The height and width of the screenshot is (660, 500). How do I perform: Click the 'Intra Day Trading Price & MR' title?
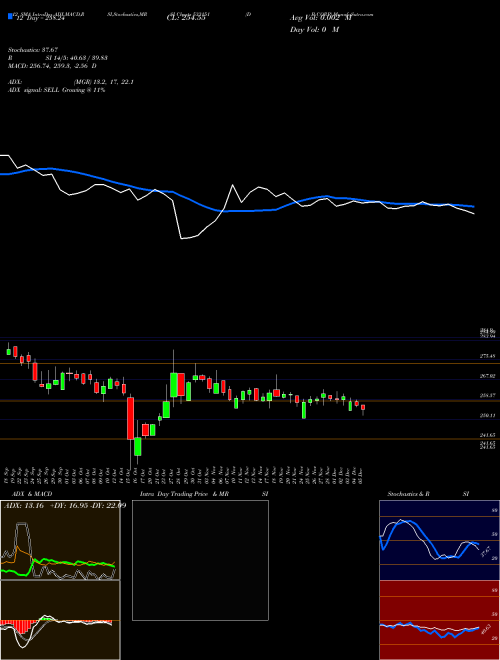tap(185, 494)
